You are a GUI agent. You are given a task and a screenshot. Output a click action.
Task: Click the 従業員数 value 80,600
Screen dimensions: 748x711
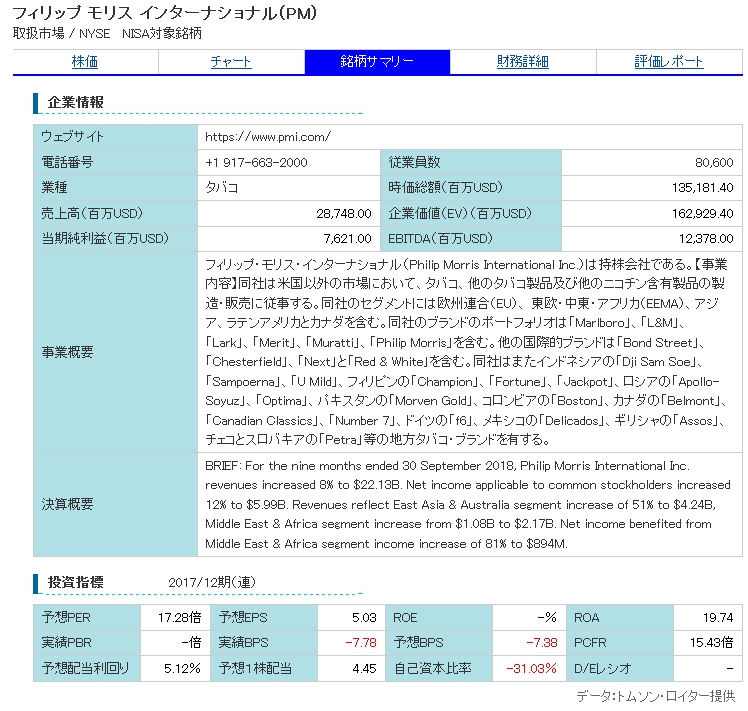(x=714, y=162)
